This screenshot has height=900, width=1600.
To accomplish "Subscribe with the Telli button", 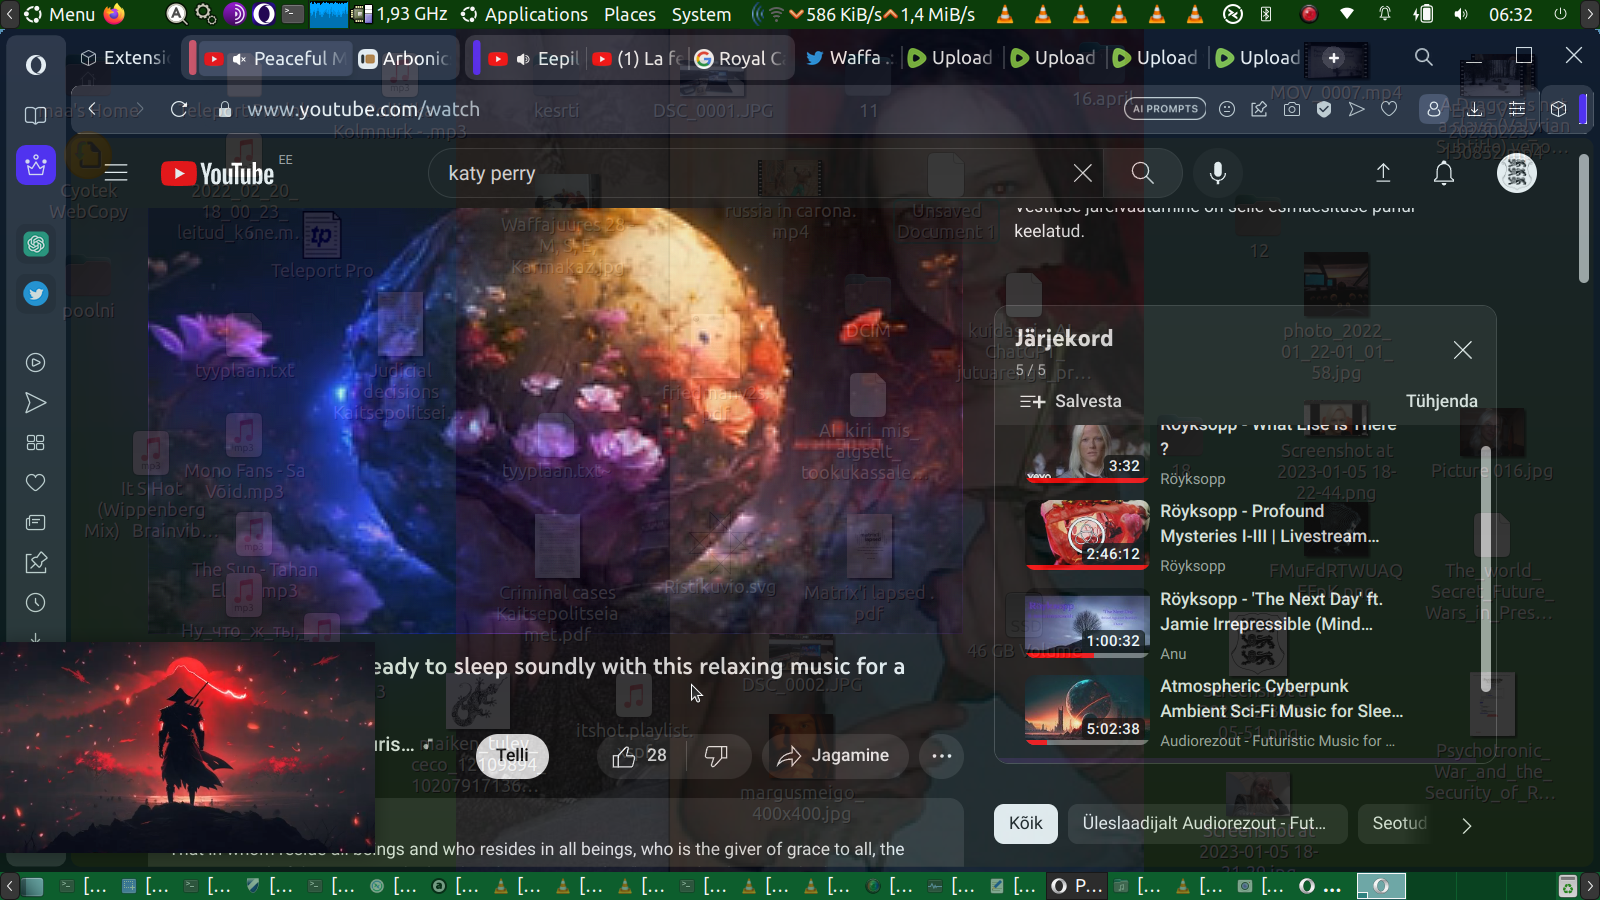I will (x=512, y=756).
